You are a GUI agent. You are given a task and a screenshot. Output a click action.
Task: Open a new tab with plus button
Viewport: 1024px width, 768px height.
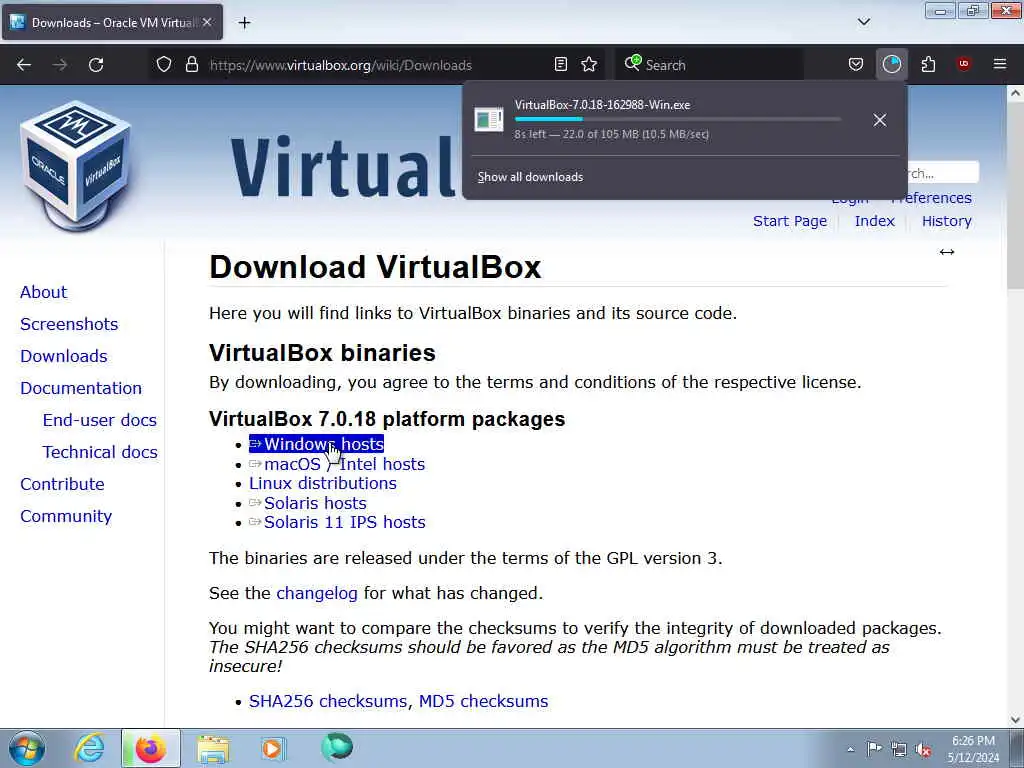pyautogui.click(x=244, y=23)
